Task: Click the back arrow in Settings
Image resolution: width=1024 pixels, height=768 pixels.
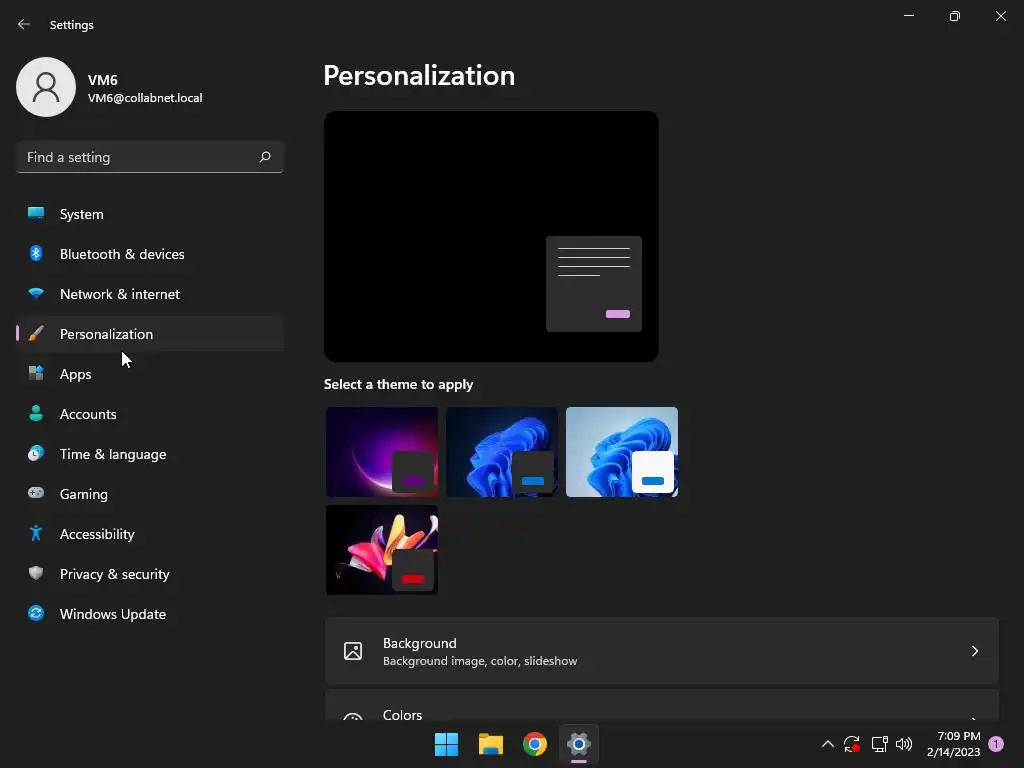Action: tap(24, 24)
